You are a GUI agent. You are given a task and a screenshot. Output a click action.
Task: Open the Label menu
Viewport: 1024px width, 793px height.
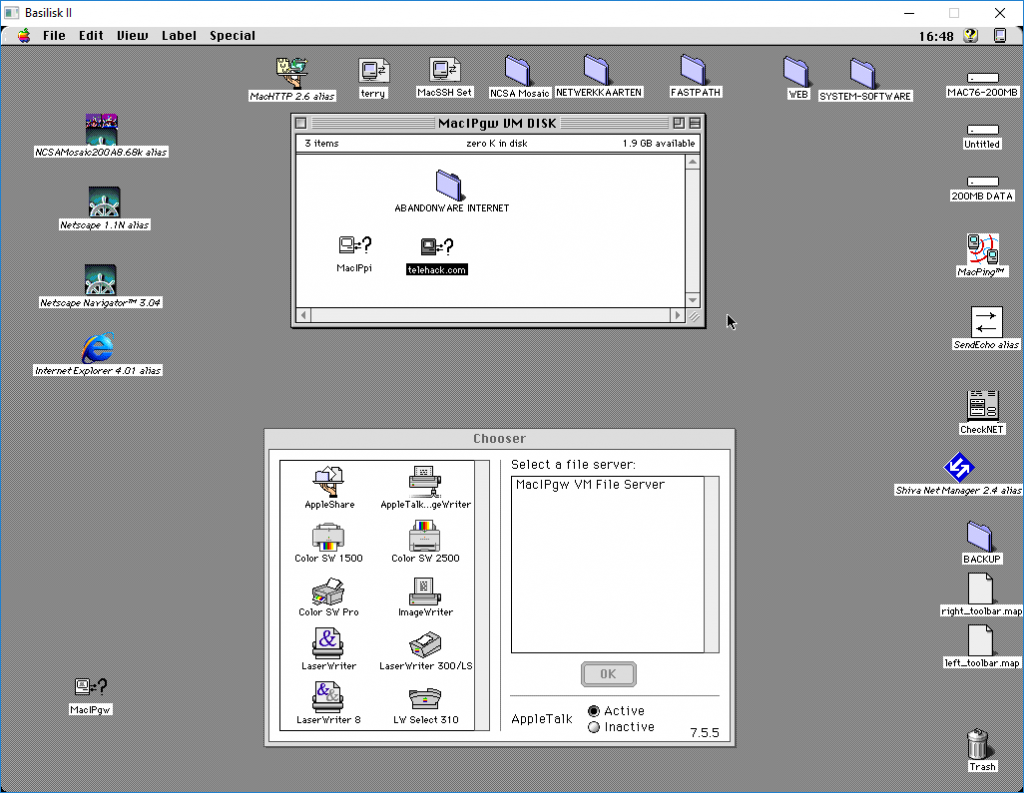point(179,36)
